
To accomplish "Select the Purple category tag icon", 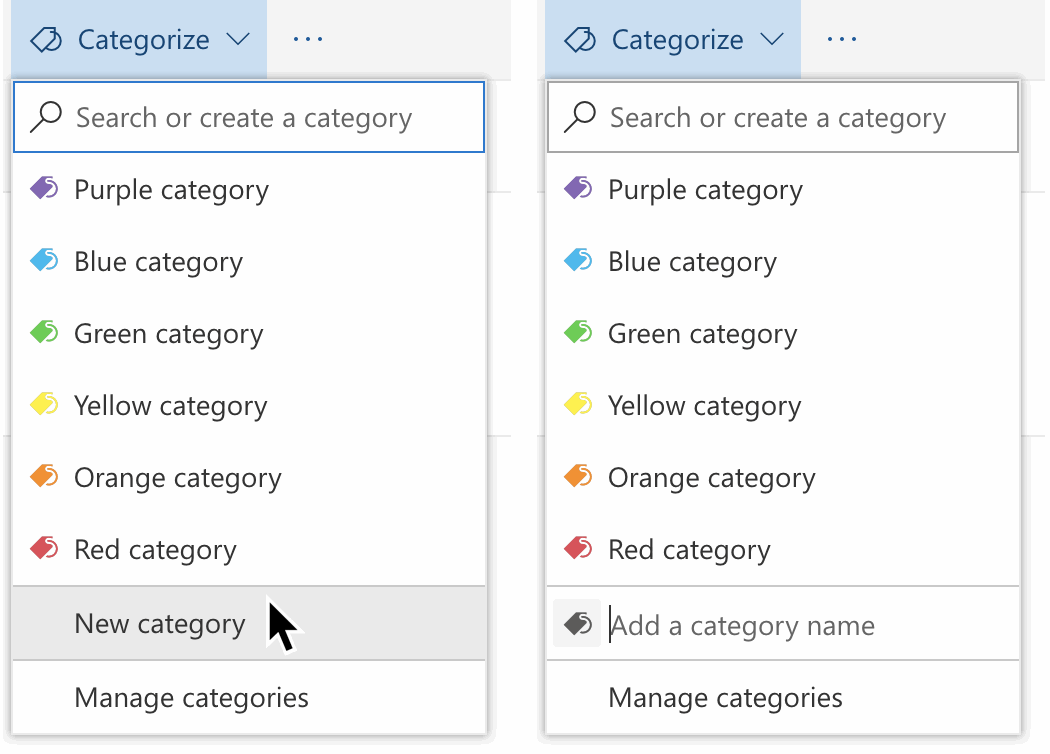I will coord(47,189).
